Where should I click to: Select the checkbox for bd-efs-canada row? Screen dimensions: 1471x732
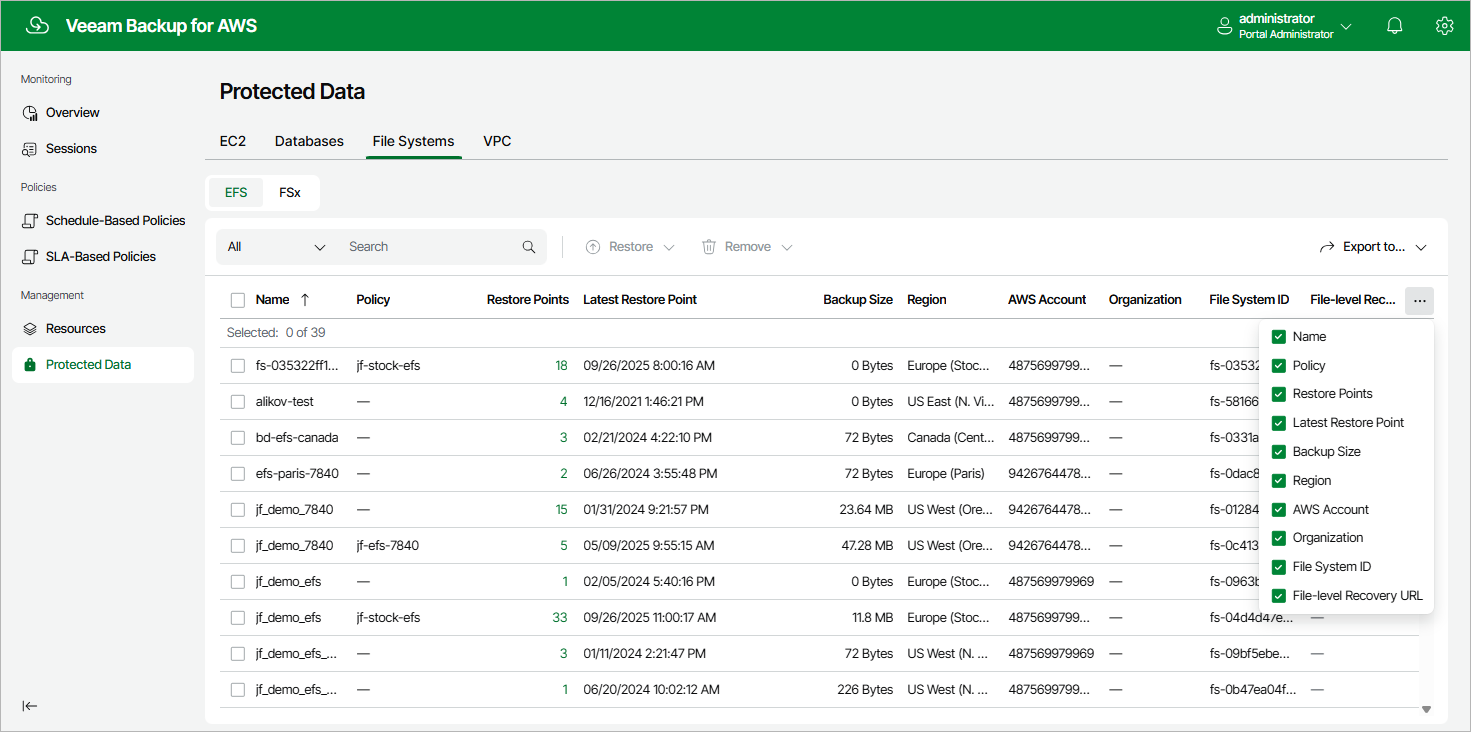(x=238, y=438)
